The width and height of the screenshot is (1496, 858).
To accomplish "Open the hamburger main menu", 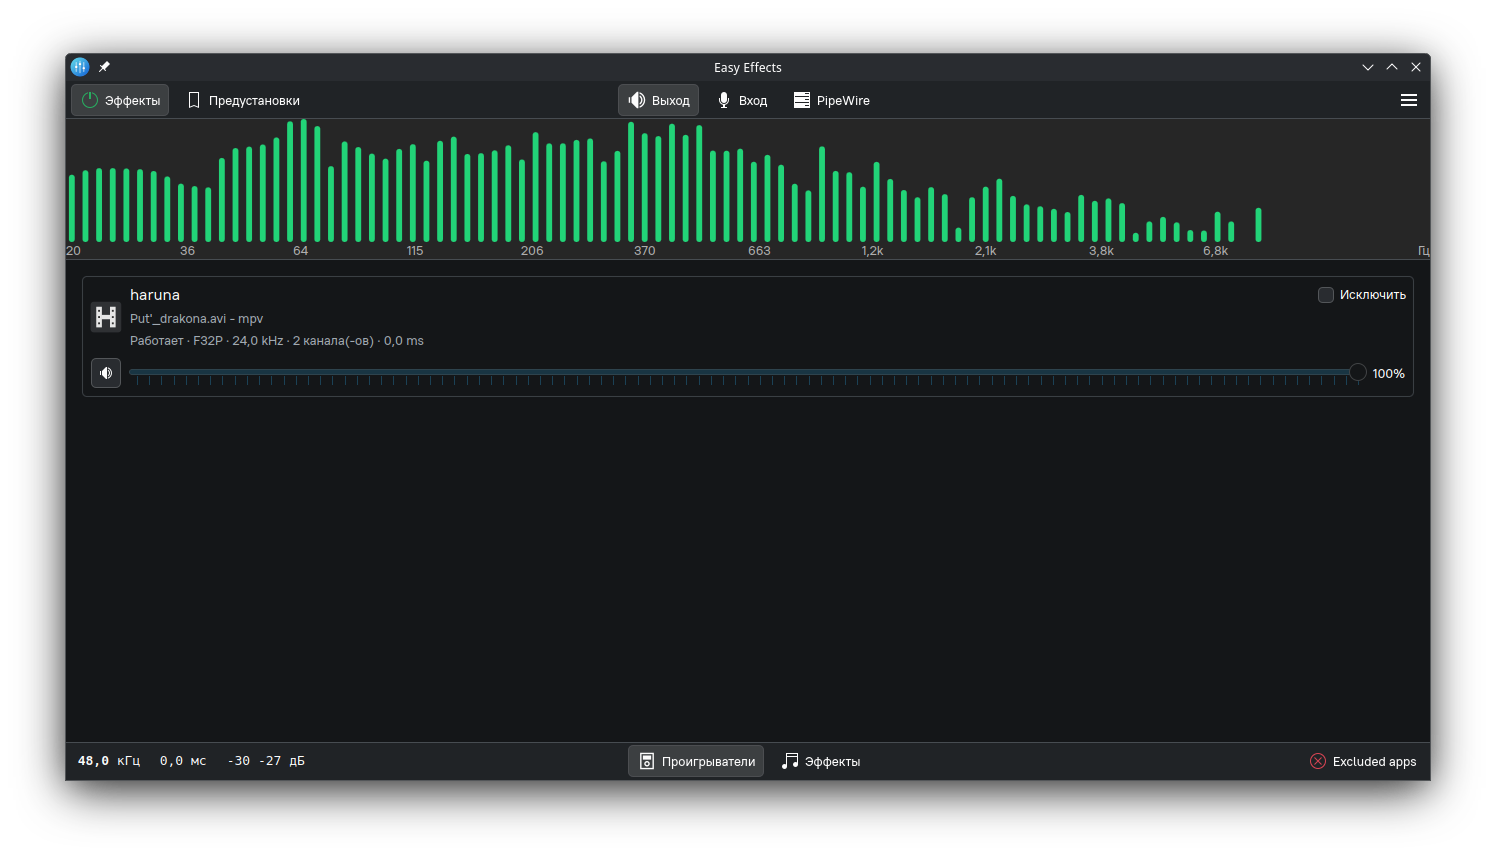I will coord(1408,100).
